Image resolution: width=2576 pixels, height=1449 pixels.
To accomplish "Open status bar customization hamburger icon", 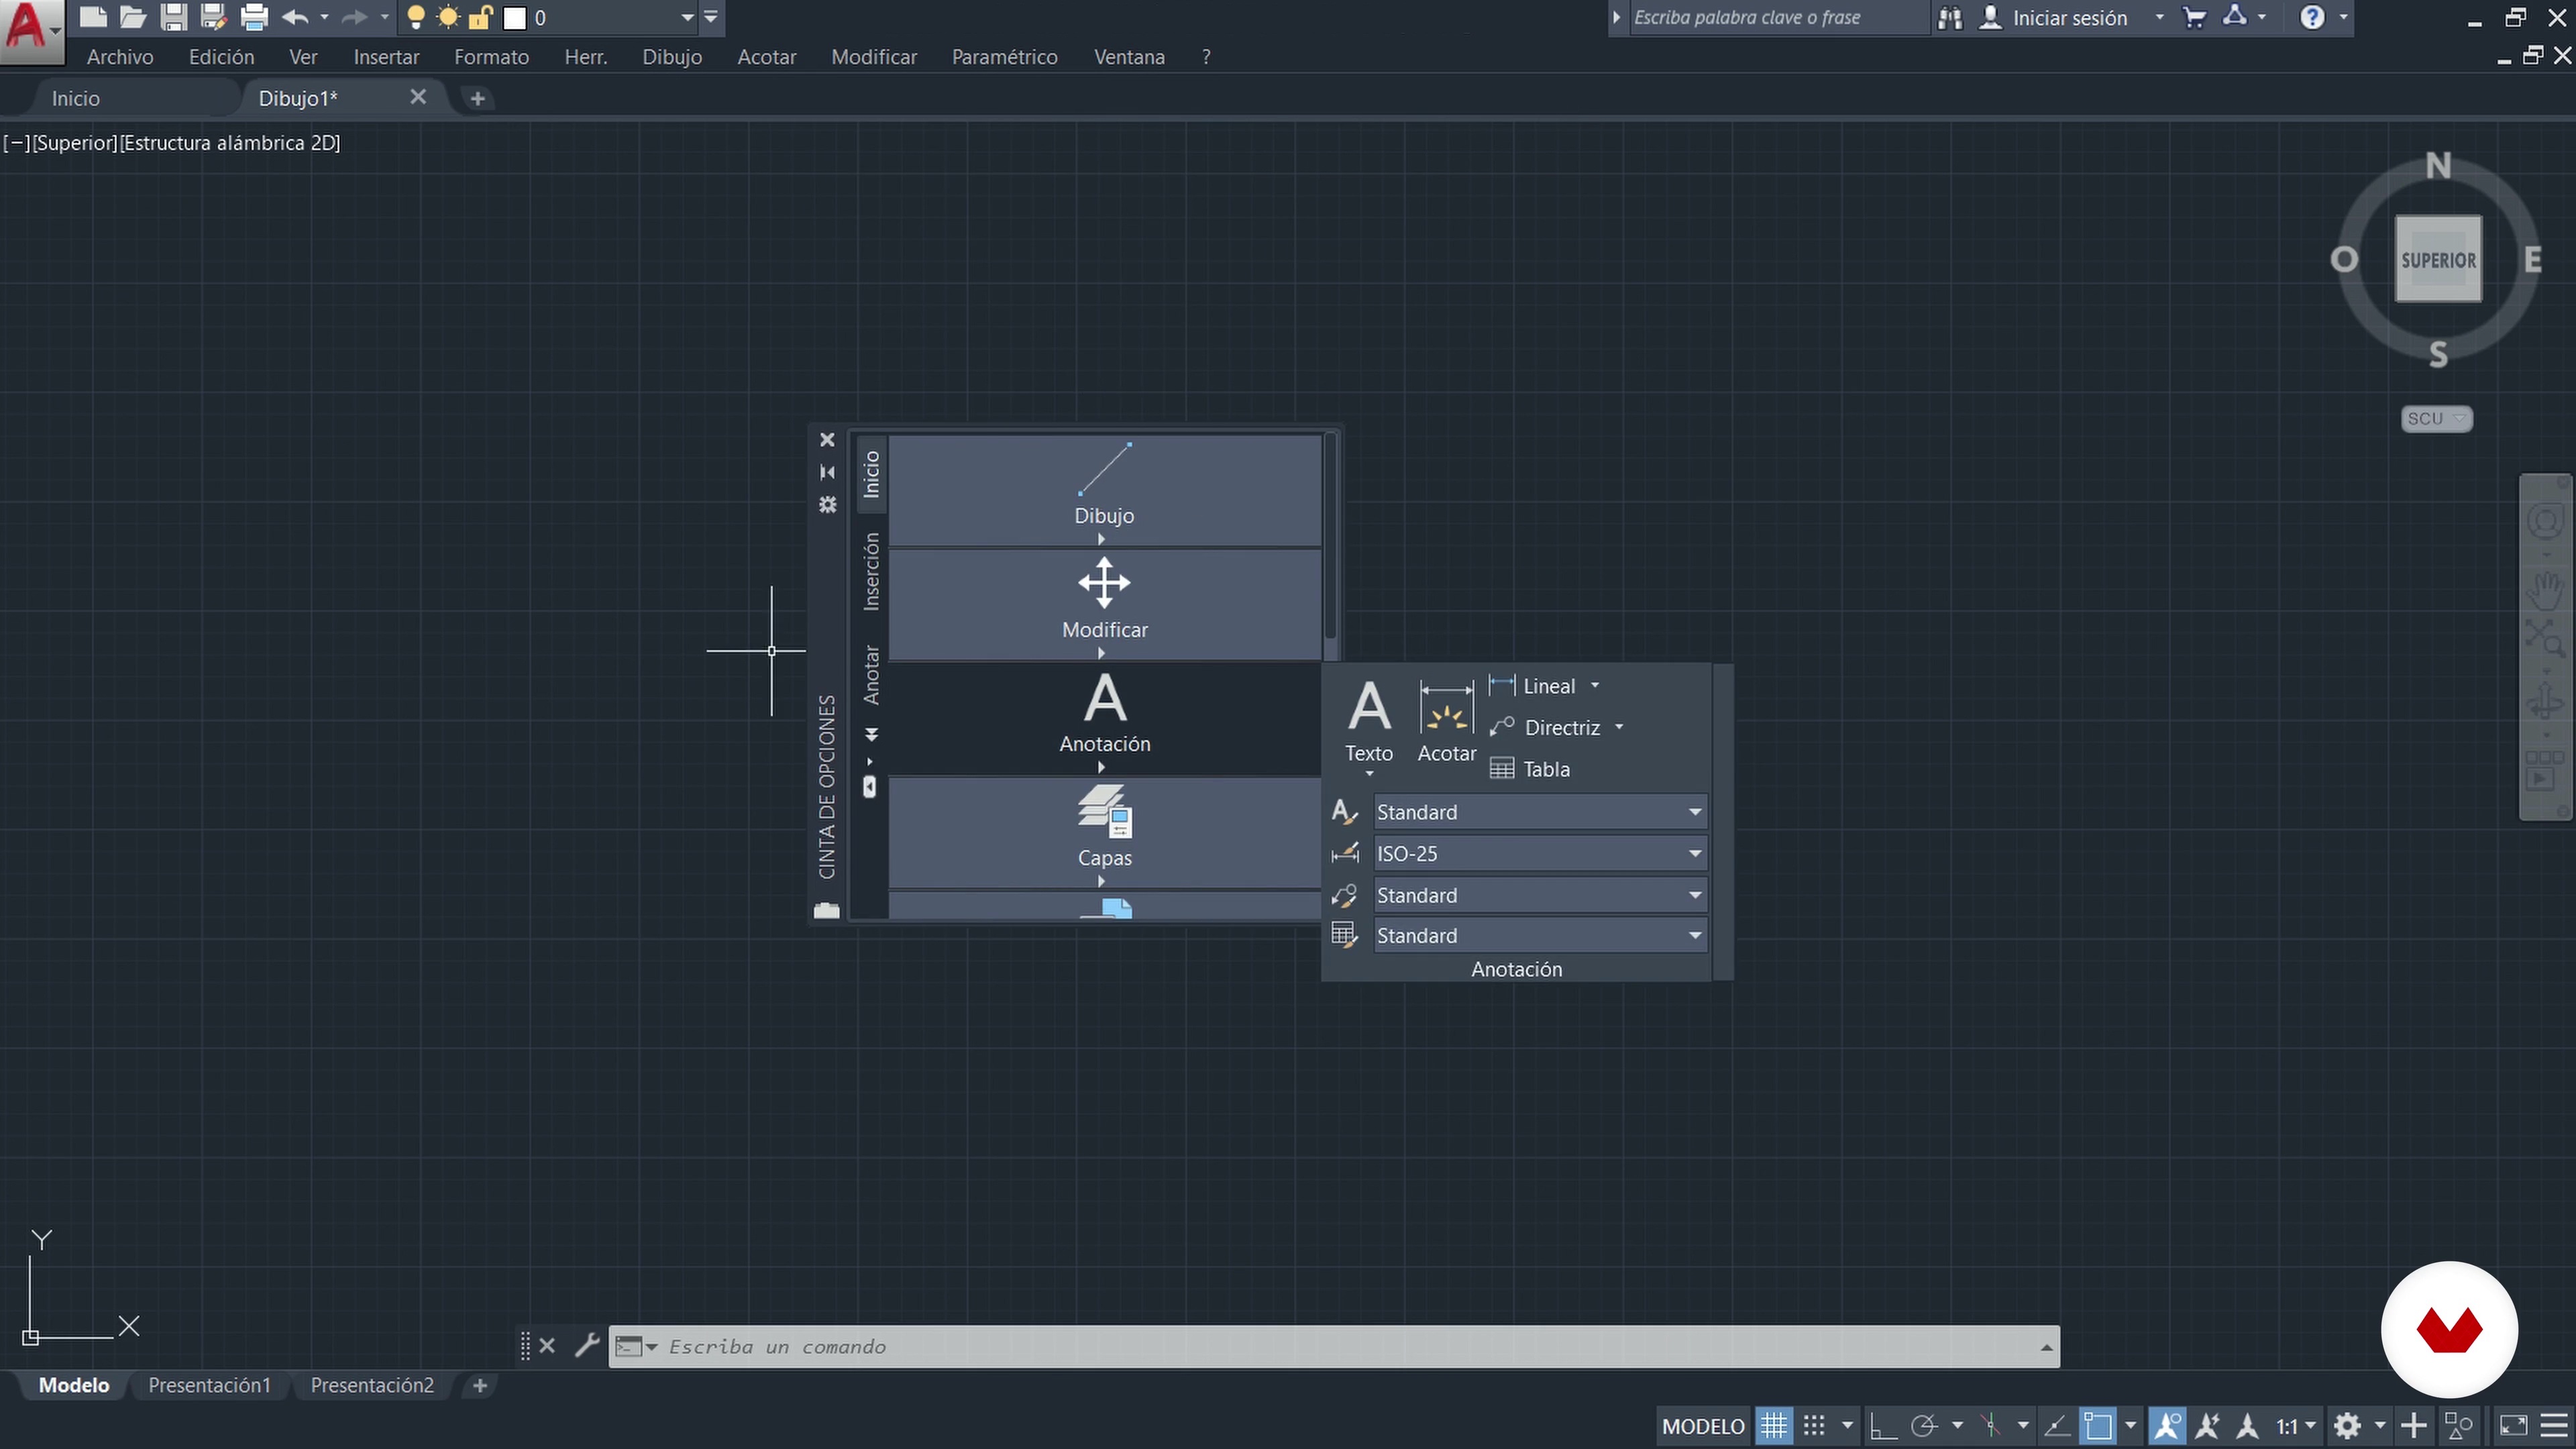I will 2553,1425.
